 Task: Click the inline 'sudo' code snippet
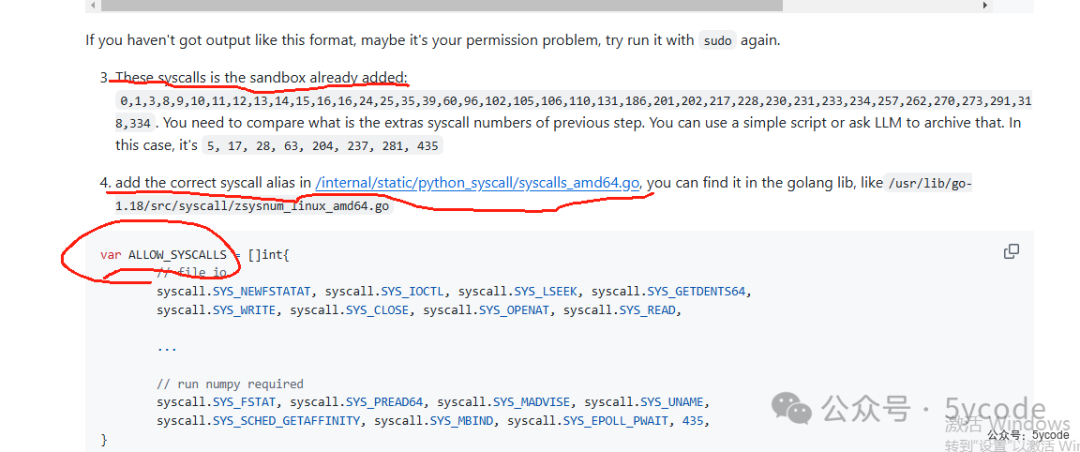click(718, 40)
